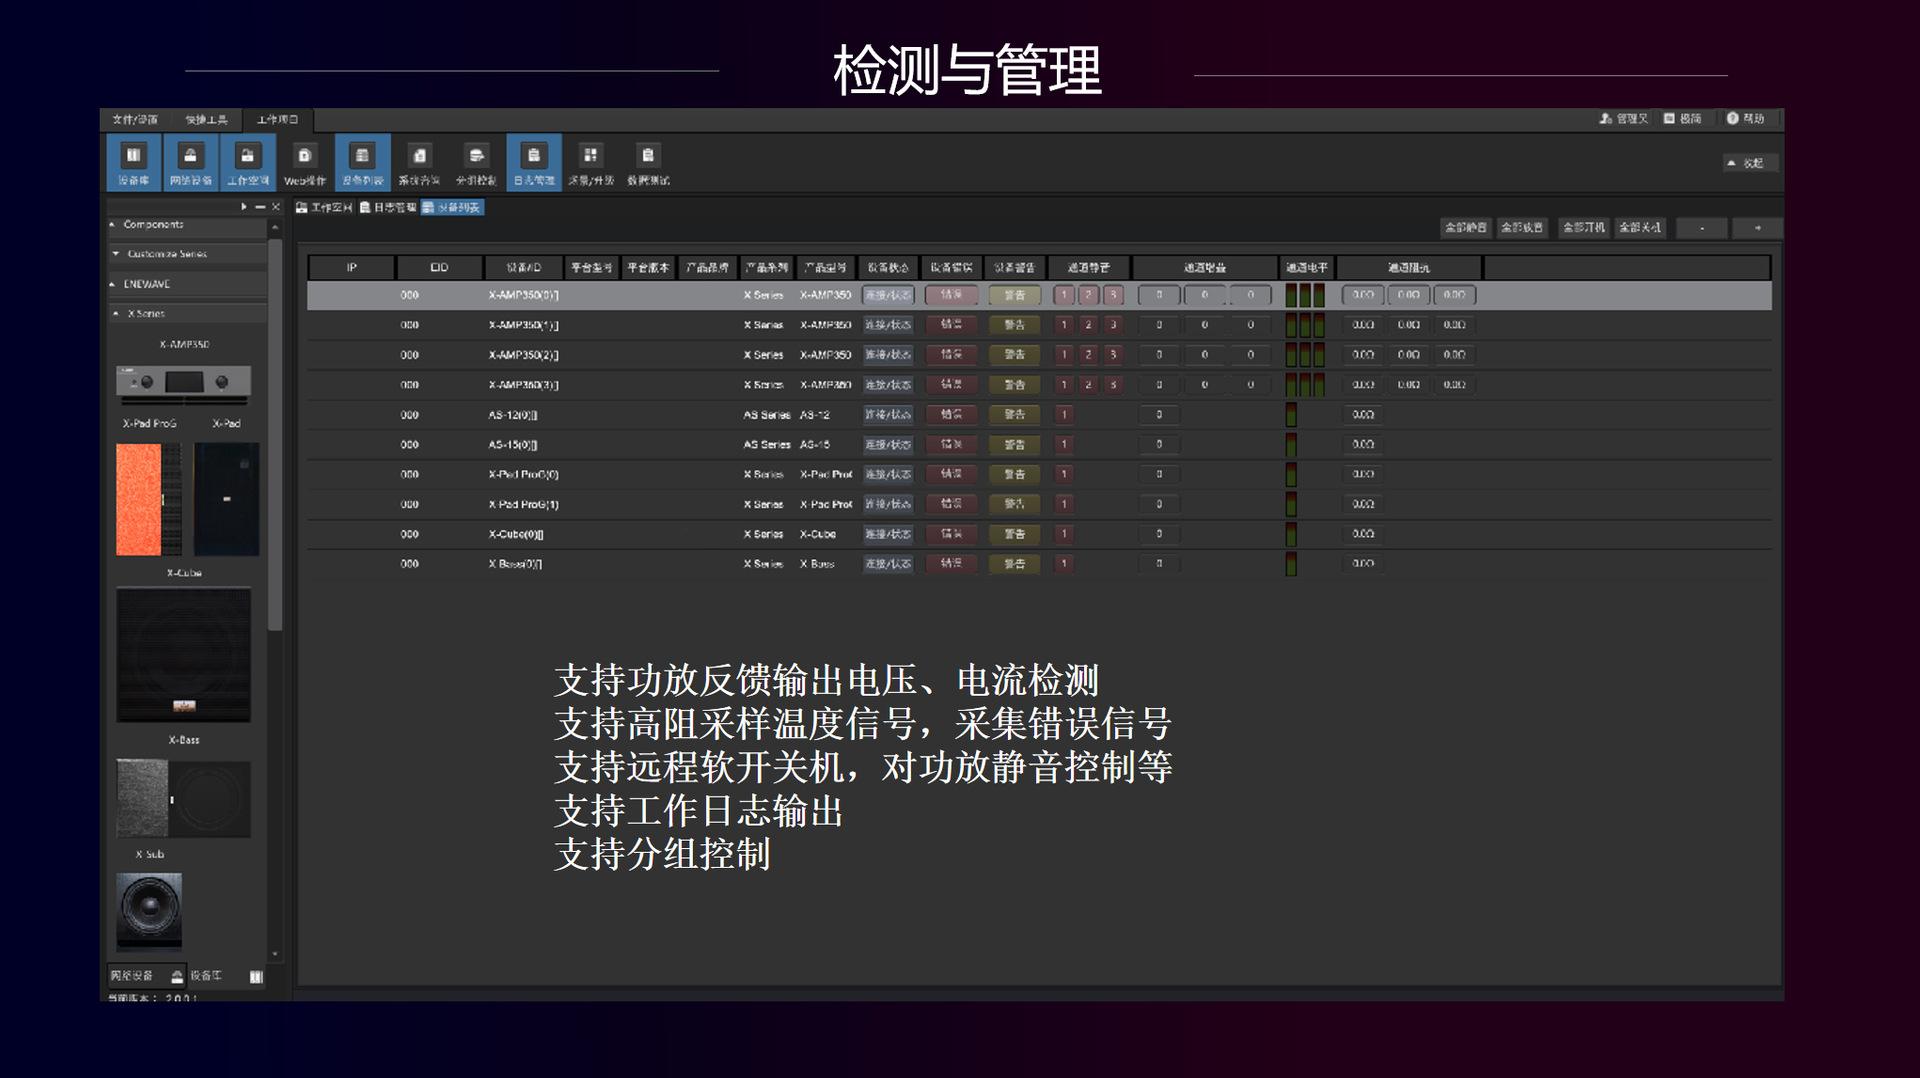Image resolution: width=1920 pixels, height=1078 pixels.
Task: Click the 设备列表 toolbar icon
Action: coord(361,161)
